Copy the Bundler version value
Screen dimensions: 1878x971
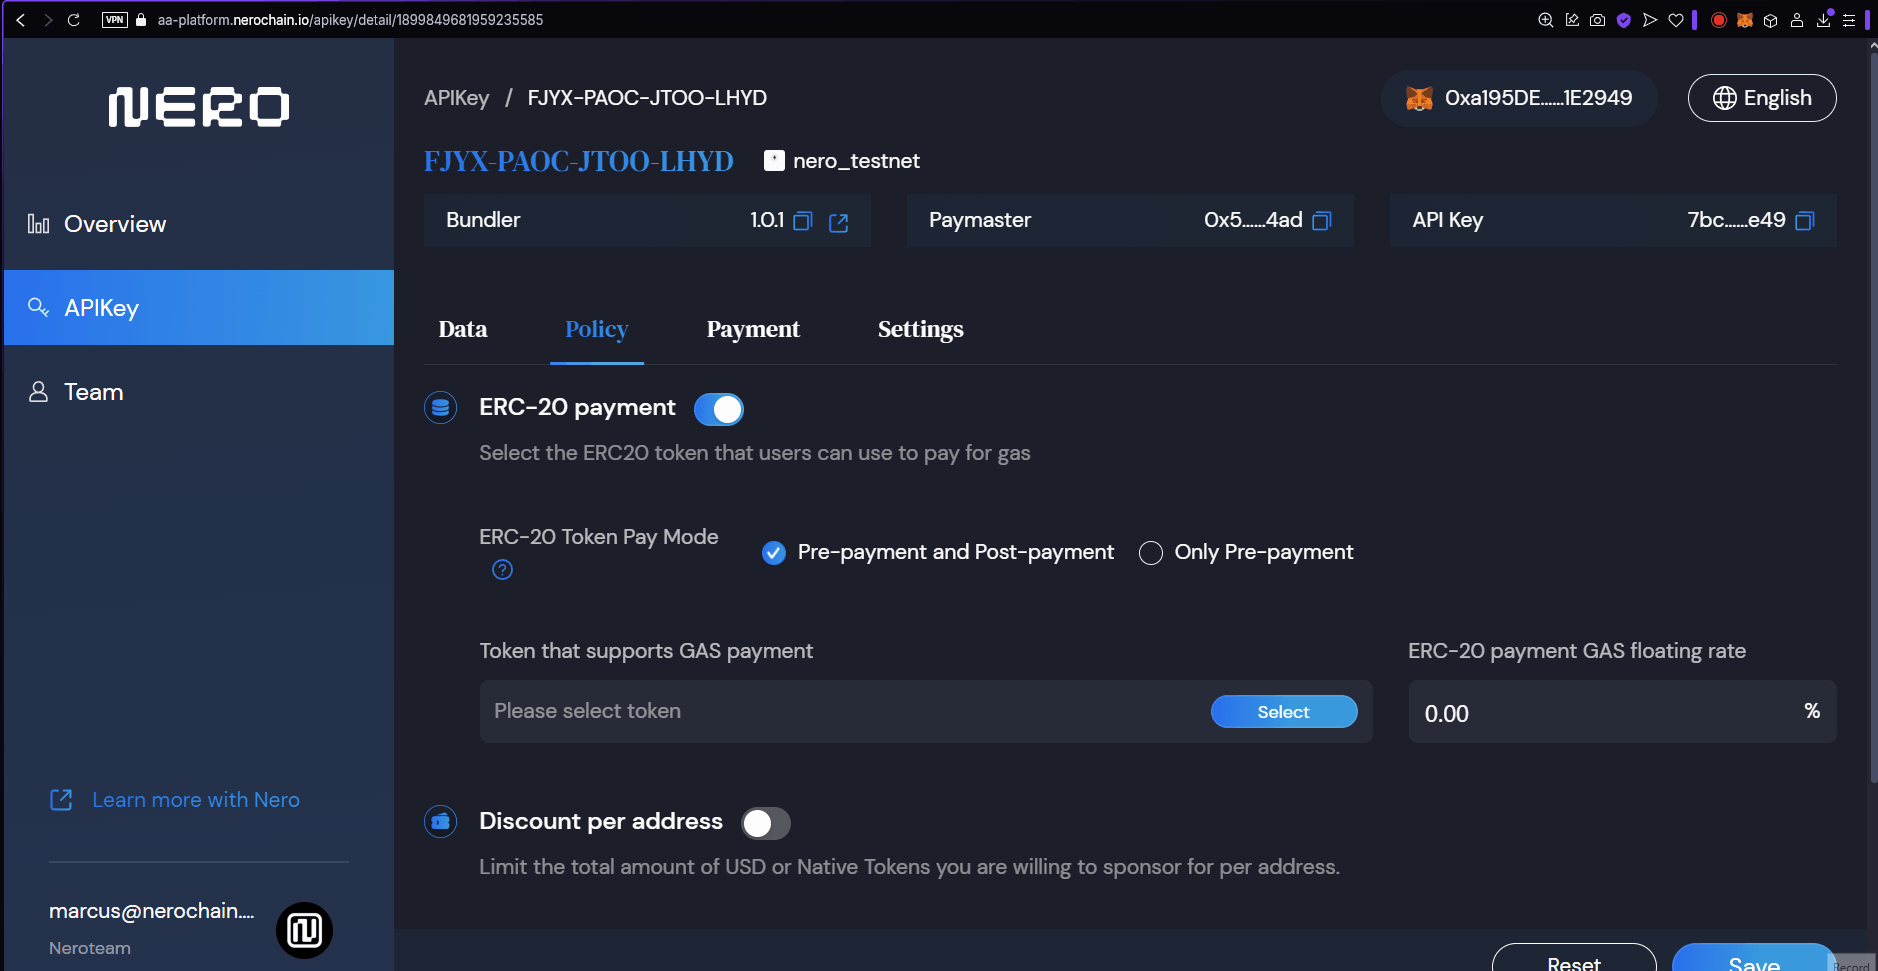(x=802, y=221)
